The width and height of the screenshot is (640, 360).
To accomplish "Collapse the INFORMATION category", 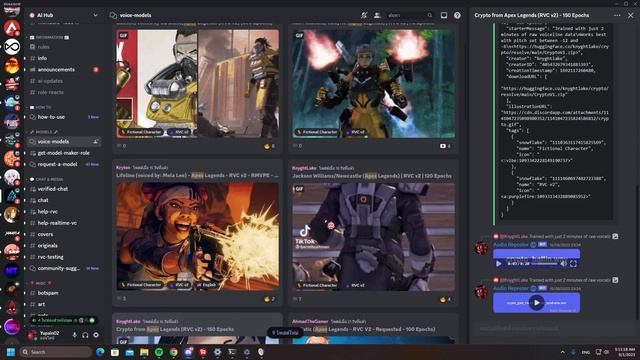I will pos(49,37).
